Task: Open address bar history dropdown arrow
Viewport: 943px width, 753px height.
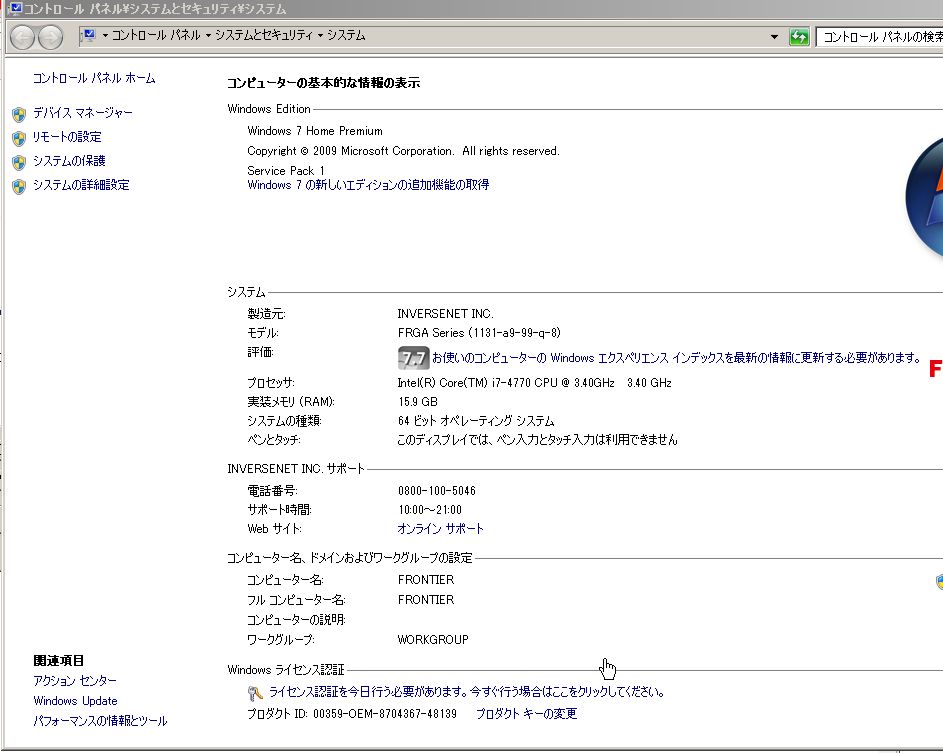Action: [774, 37]
